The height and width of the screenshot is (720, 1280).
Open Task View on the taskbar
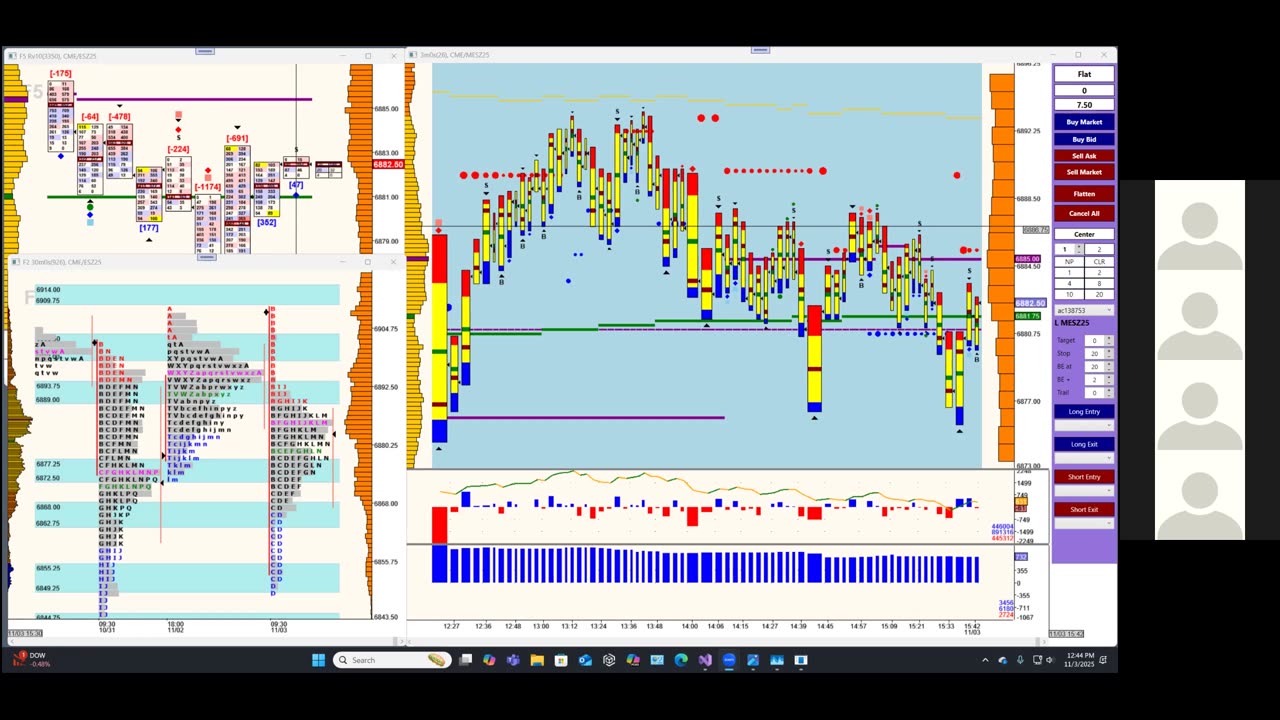[465, 660]
